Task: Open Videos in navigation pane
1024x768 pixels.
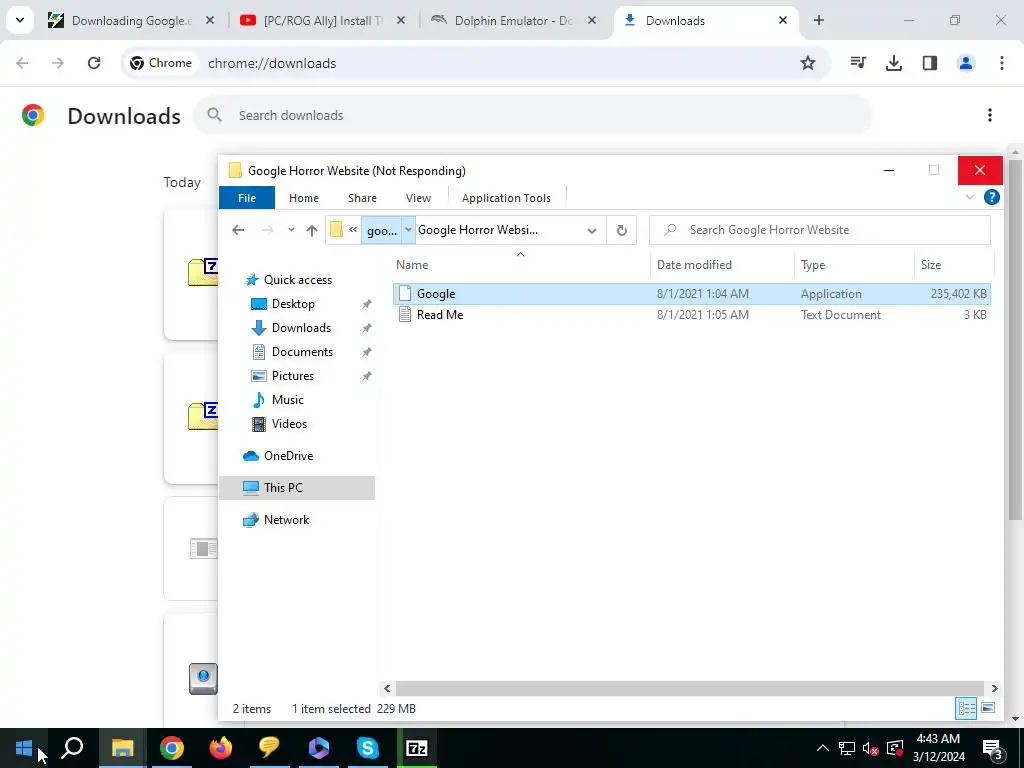Action: click(289, 424)
